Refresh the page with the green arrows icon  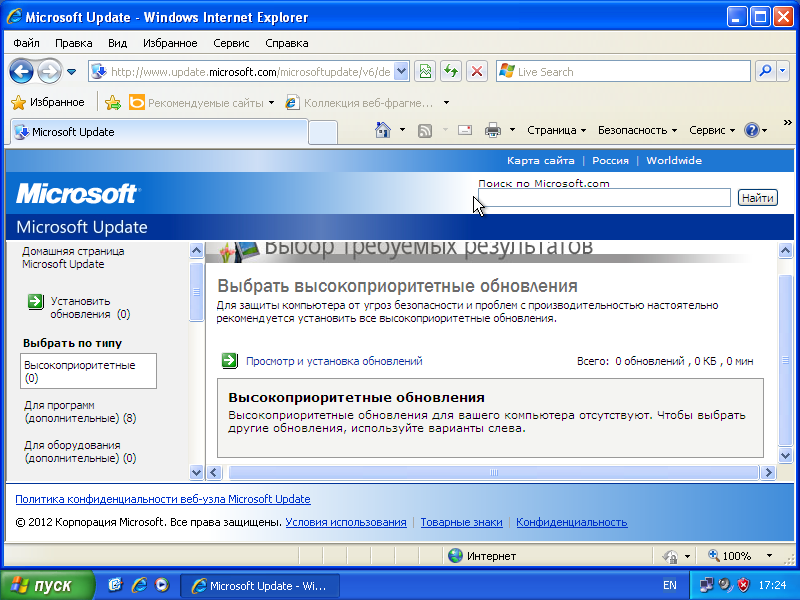click(451, 71)
